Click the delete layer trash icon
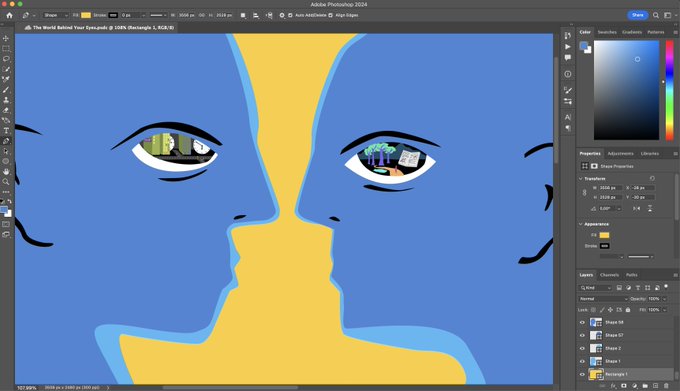 tap(666, 385)
